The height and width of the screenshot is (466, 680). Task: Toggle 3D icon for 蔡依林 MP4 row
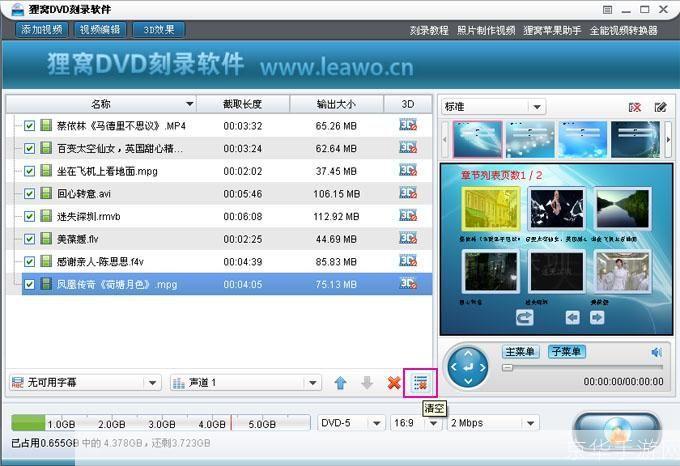[x=408, y=125]
